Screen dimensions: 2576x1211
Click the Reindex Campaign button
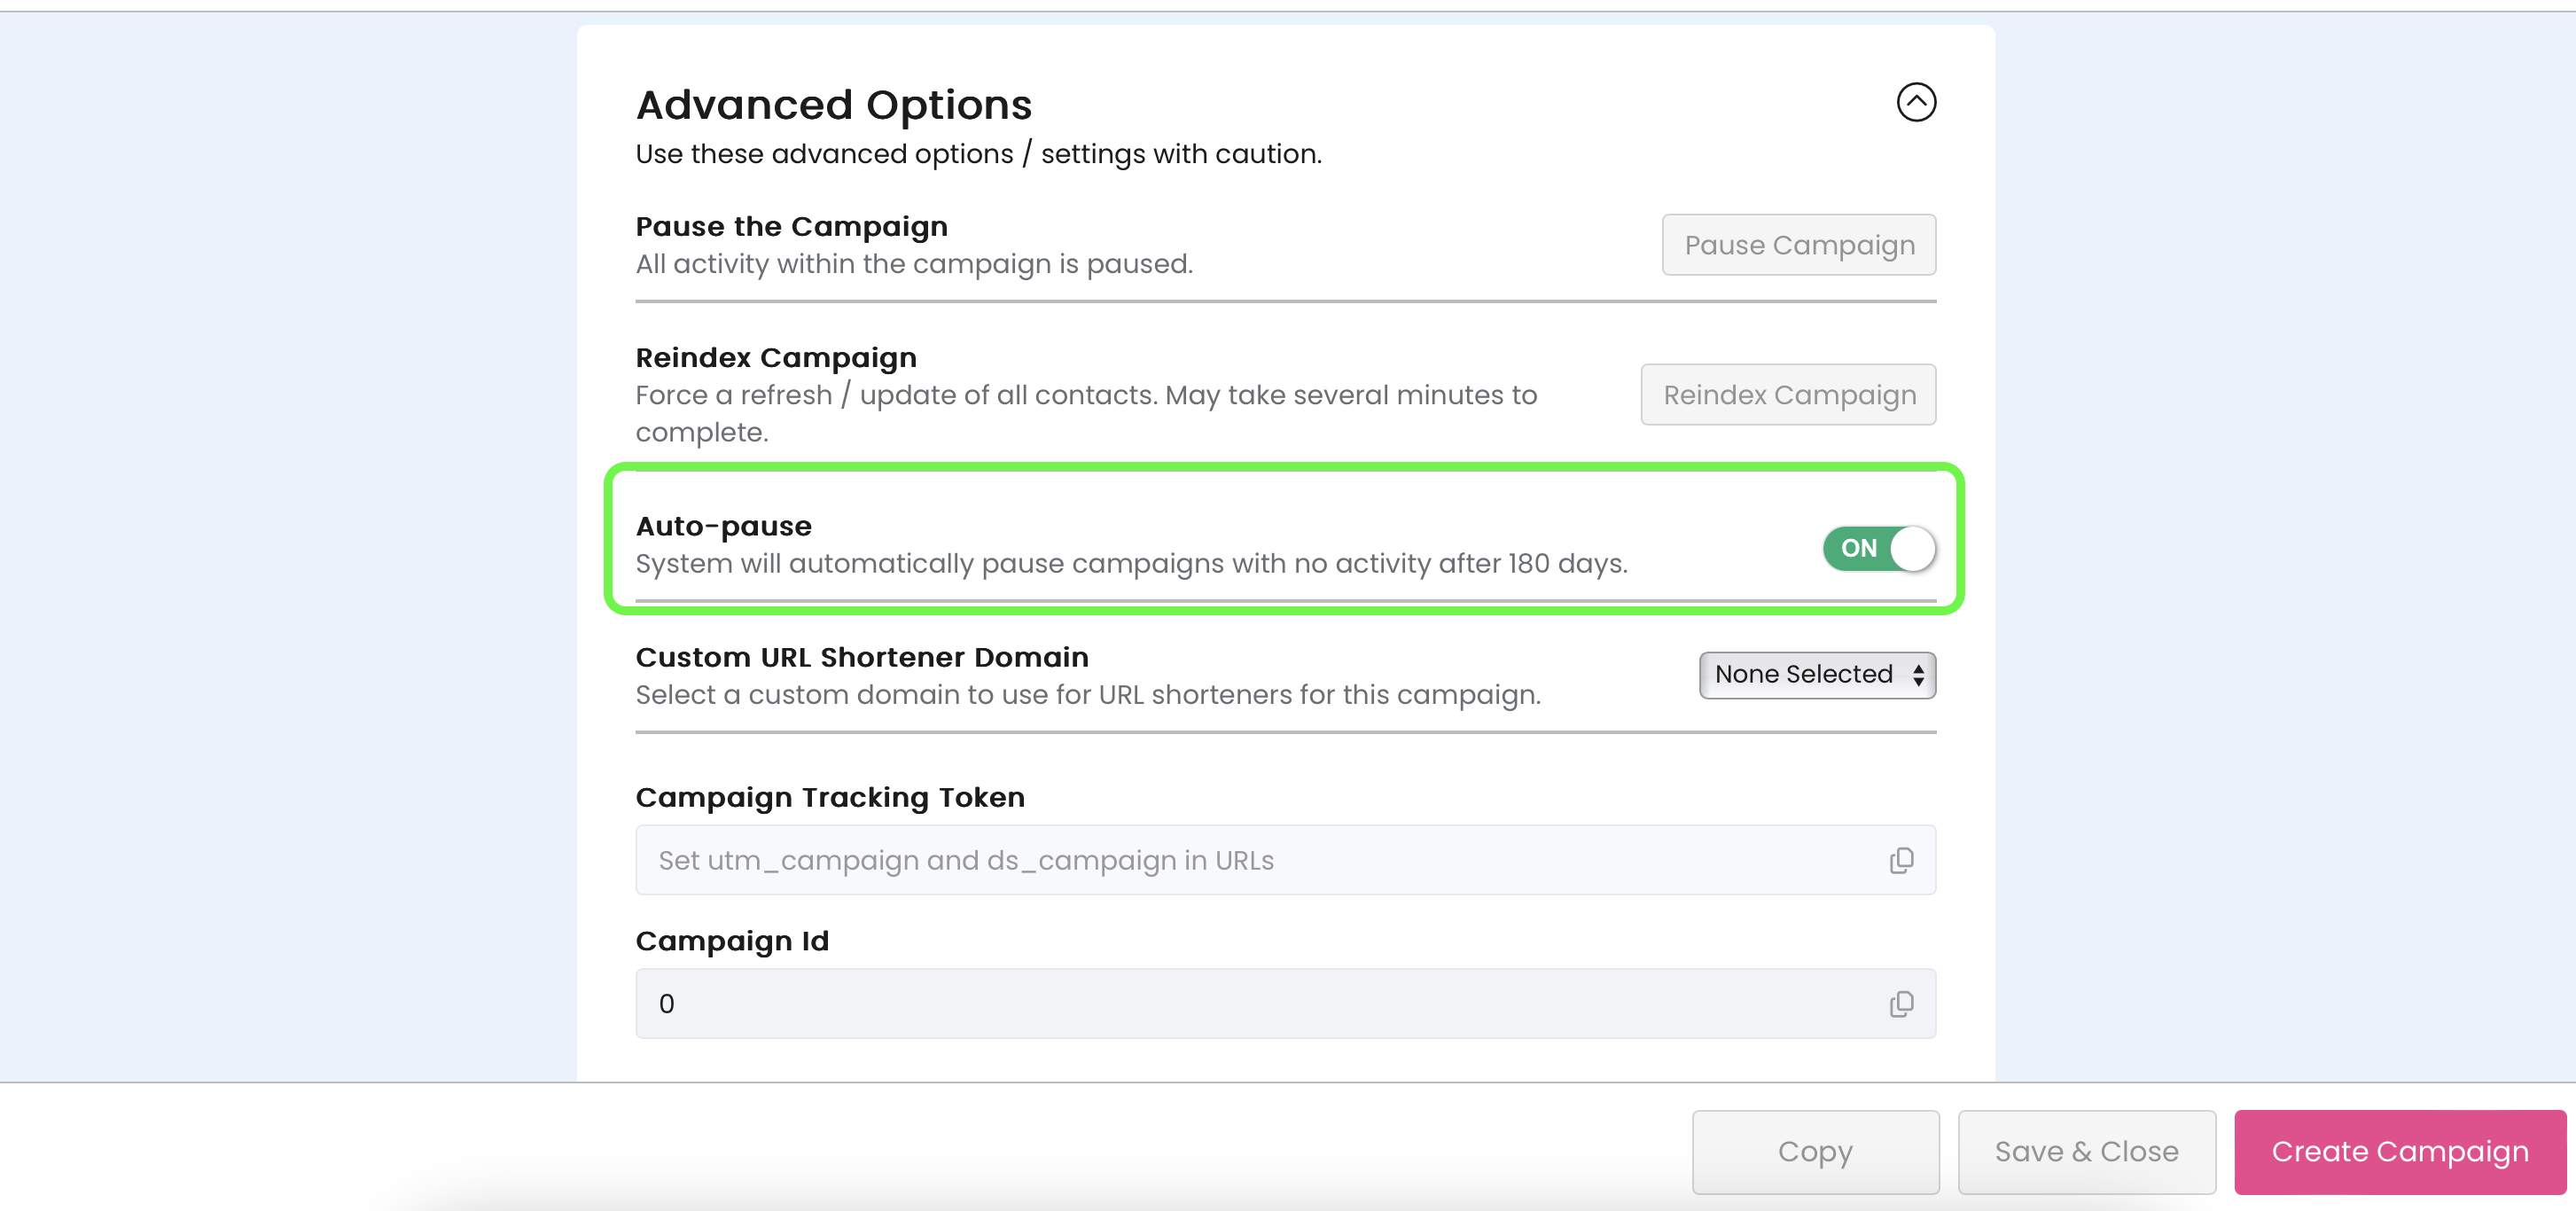point(1788,395)
